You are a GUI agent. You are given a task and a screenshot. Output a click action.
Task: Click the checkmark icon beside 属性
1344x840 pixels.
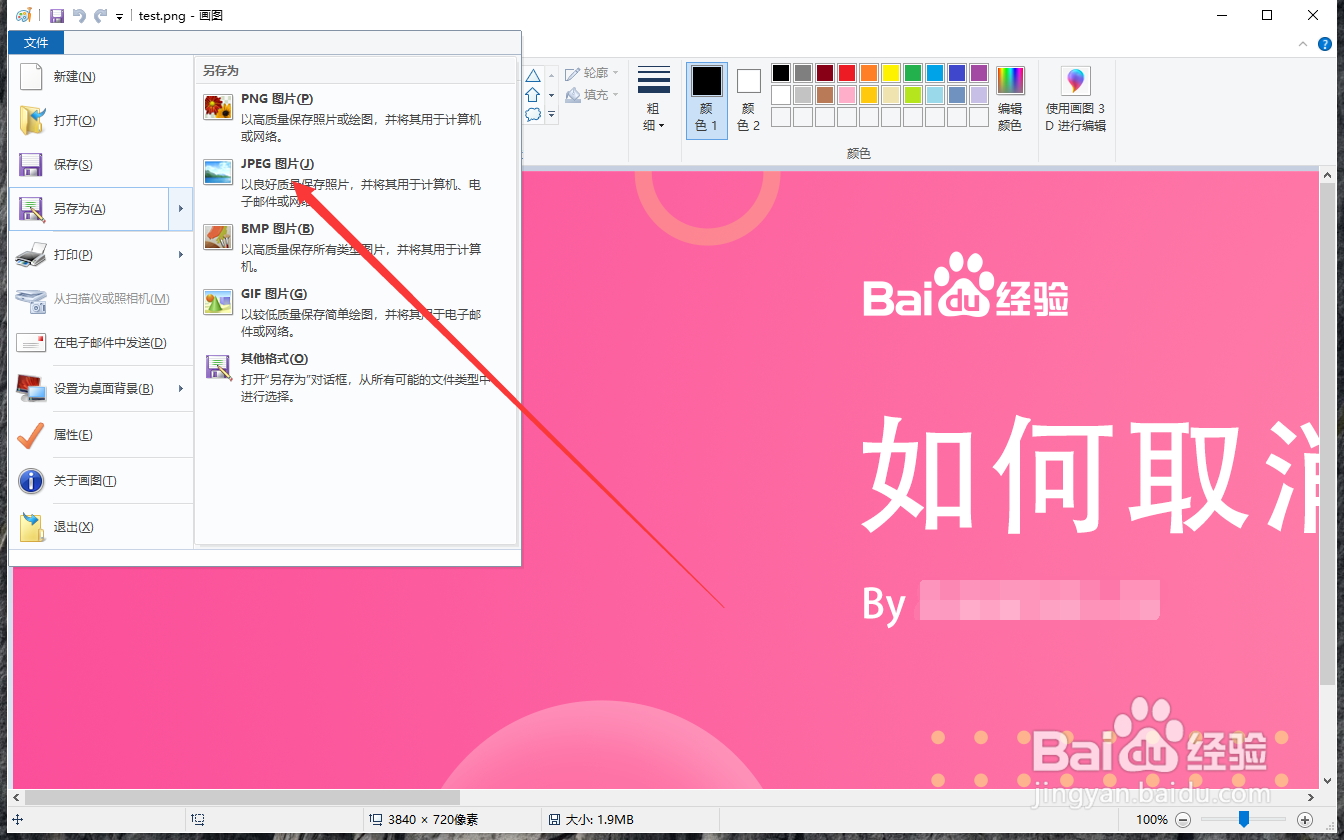[31, 435]
